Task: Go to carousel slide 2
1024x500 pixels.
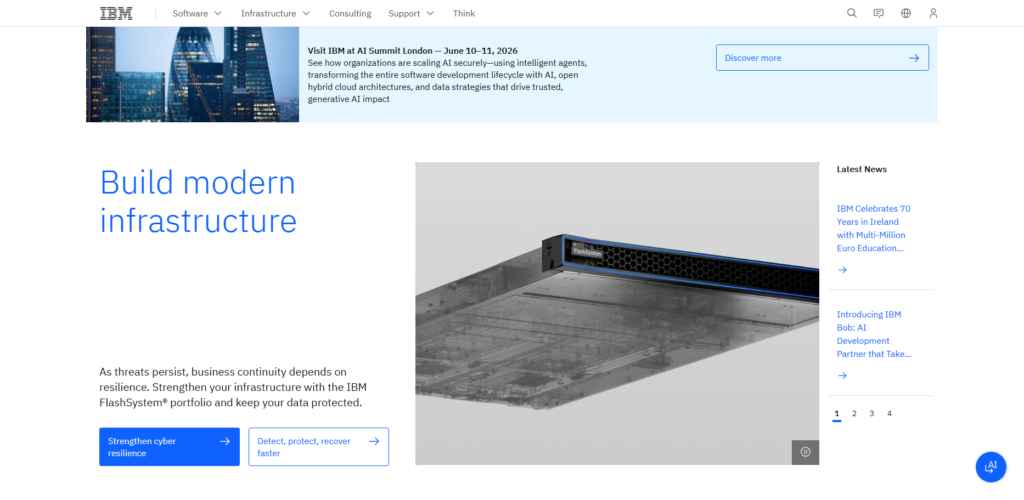Action: [x=854, y=414]
